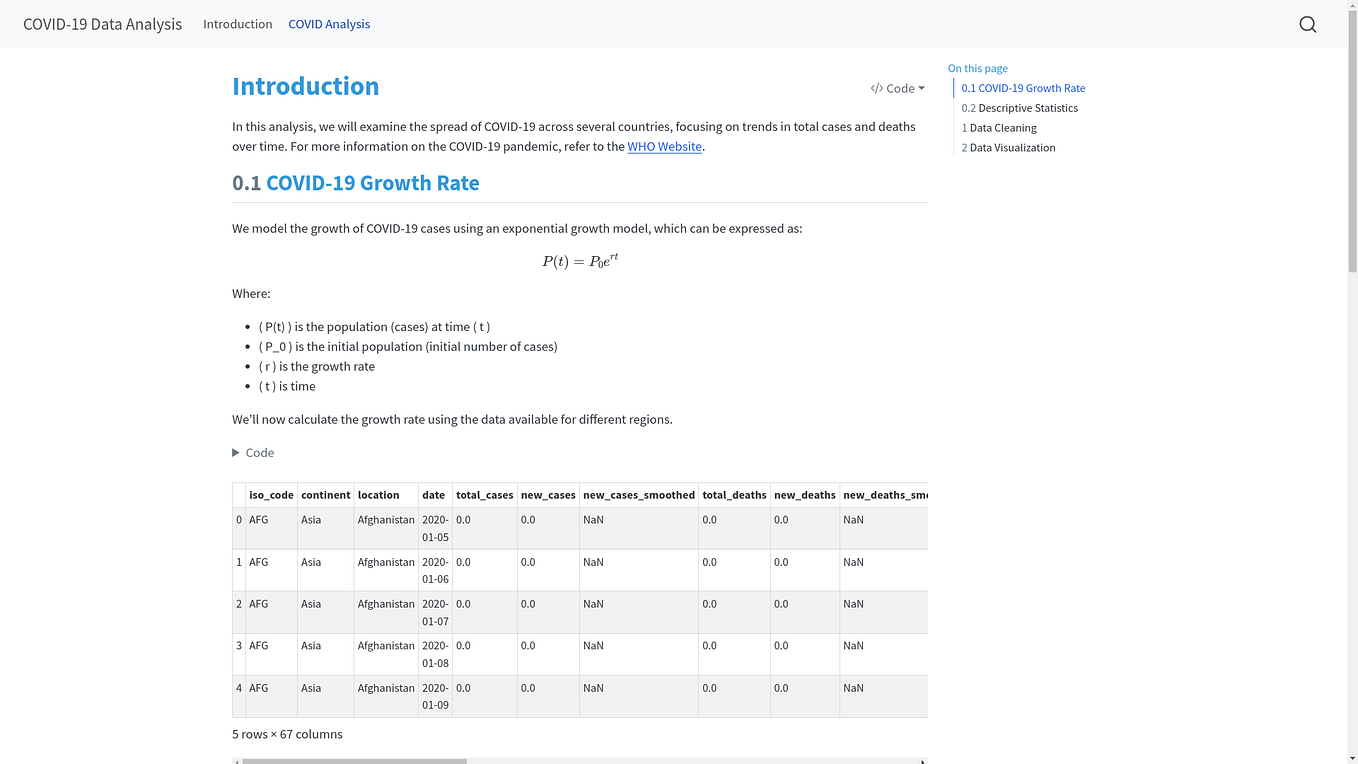Open the search magnifier in the navbar

[x=1307, y=23]
